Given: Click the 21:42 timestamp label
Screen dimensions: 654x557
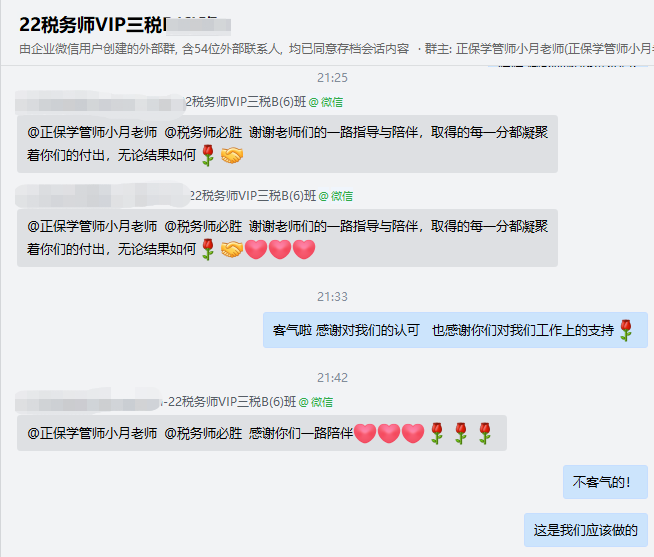Looking at the screenshot, I should [332, 378].
